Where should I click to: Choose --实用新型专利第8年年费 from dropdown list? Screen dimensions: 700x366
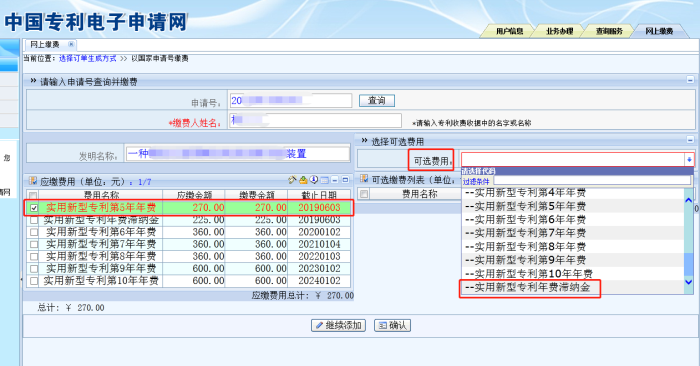tap(573, 246)
